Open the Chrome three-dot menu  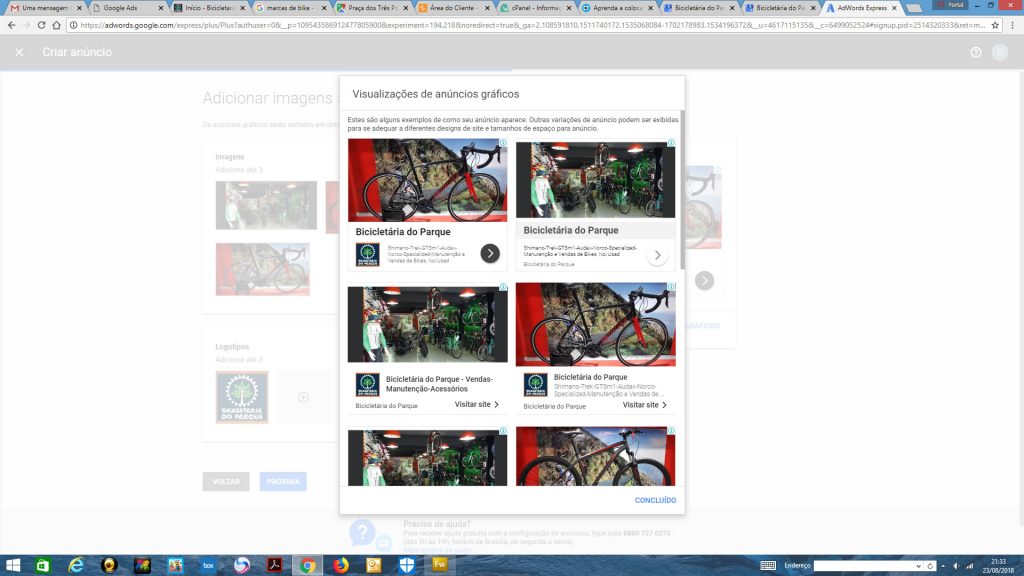tap(1013, 25)
